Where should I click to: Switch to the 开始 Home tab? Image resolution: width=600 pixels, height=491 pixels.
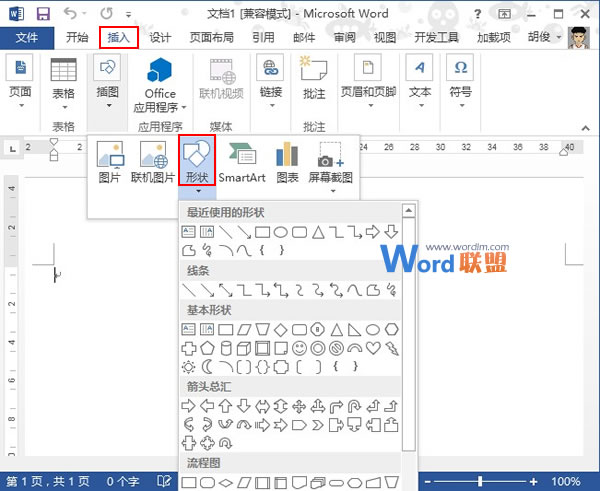point(77,38)
